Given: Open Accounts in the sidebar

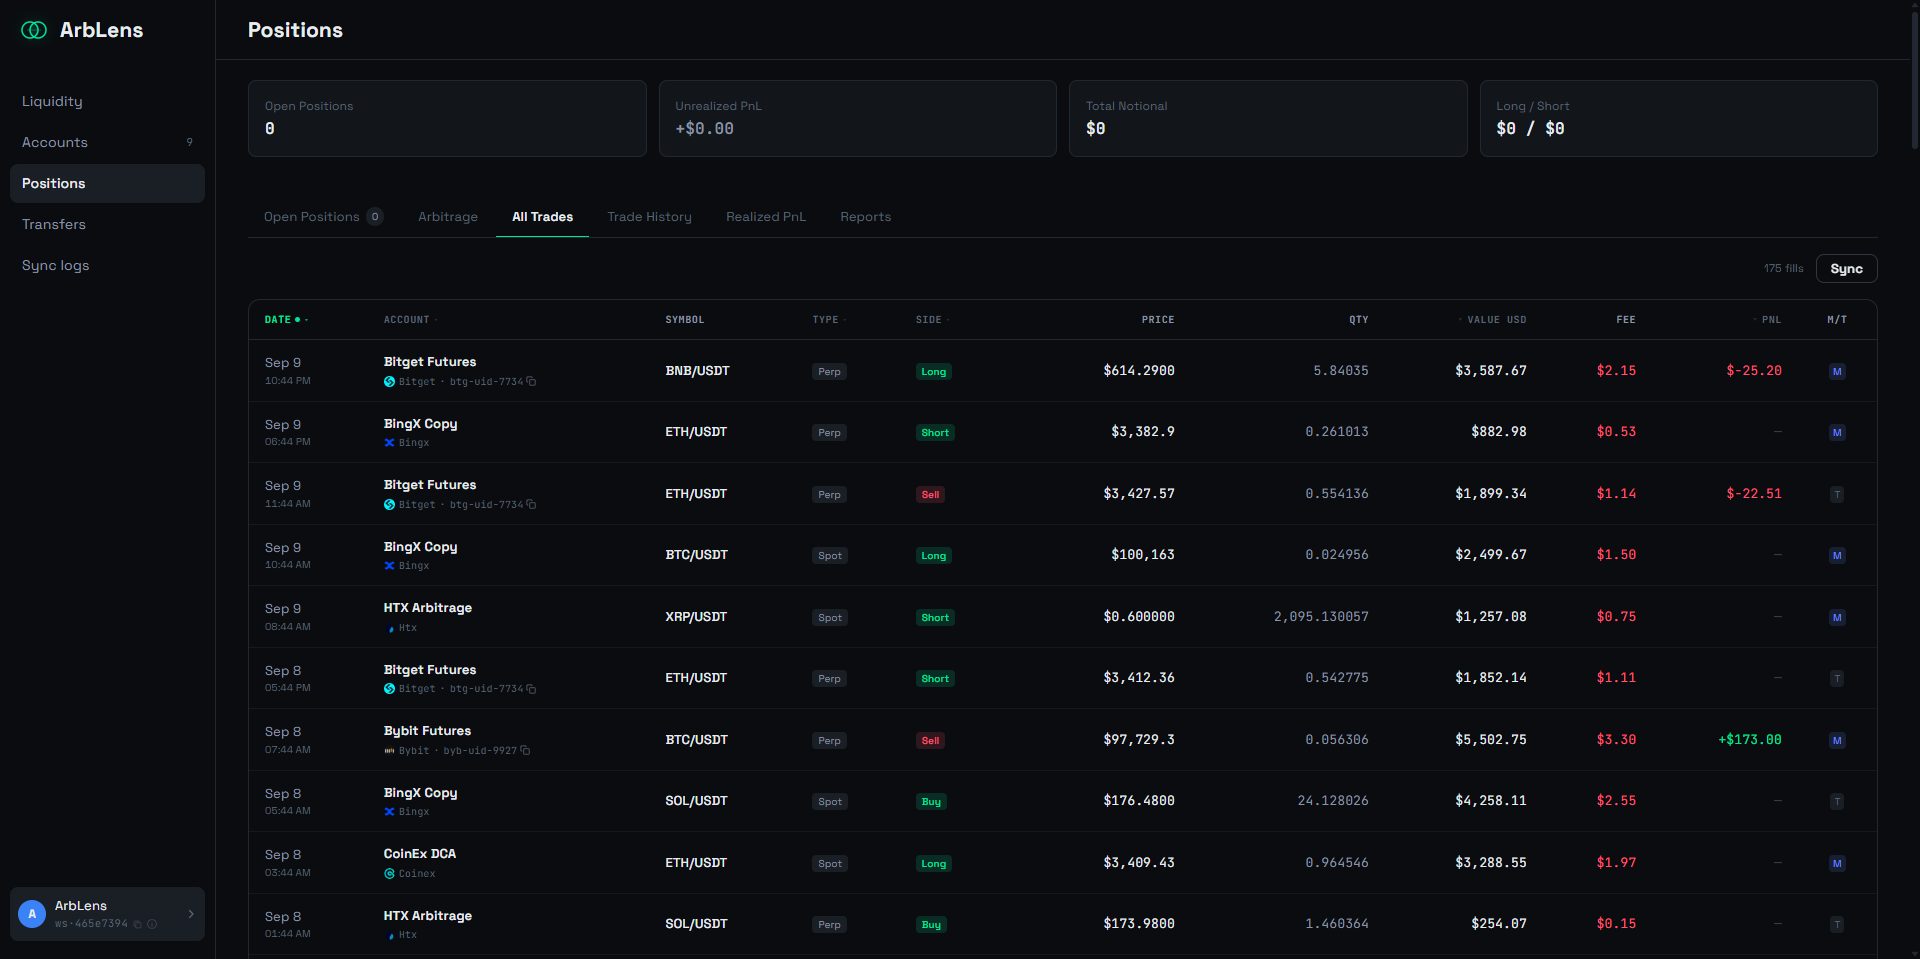Looking at the screenshot, I should click(x=107, y=142).
